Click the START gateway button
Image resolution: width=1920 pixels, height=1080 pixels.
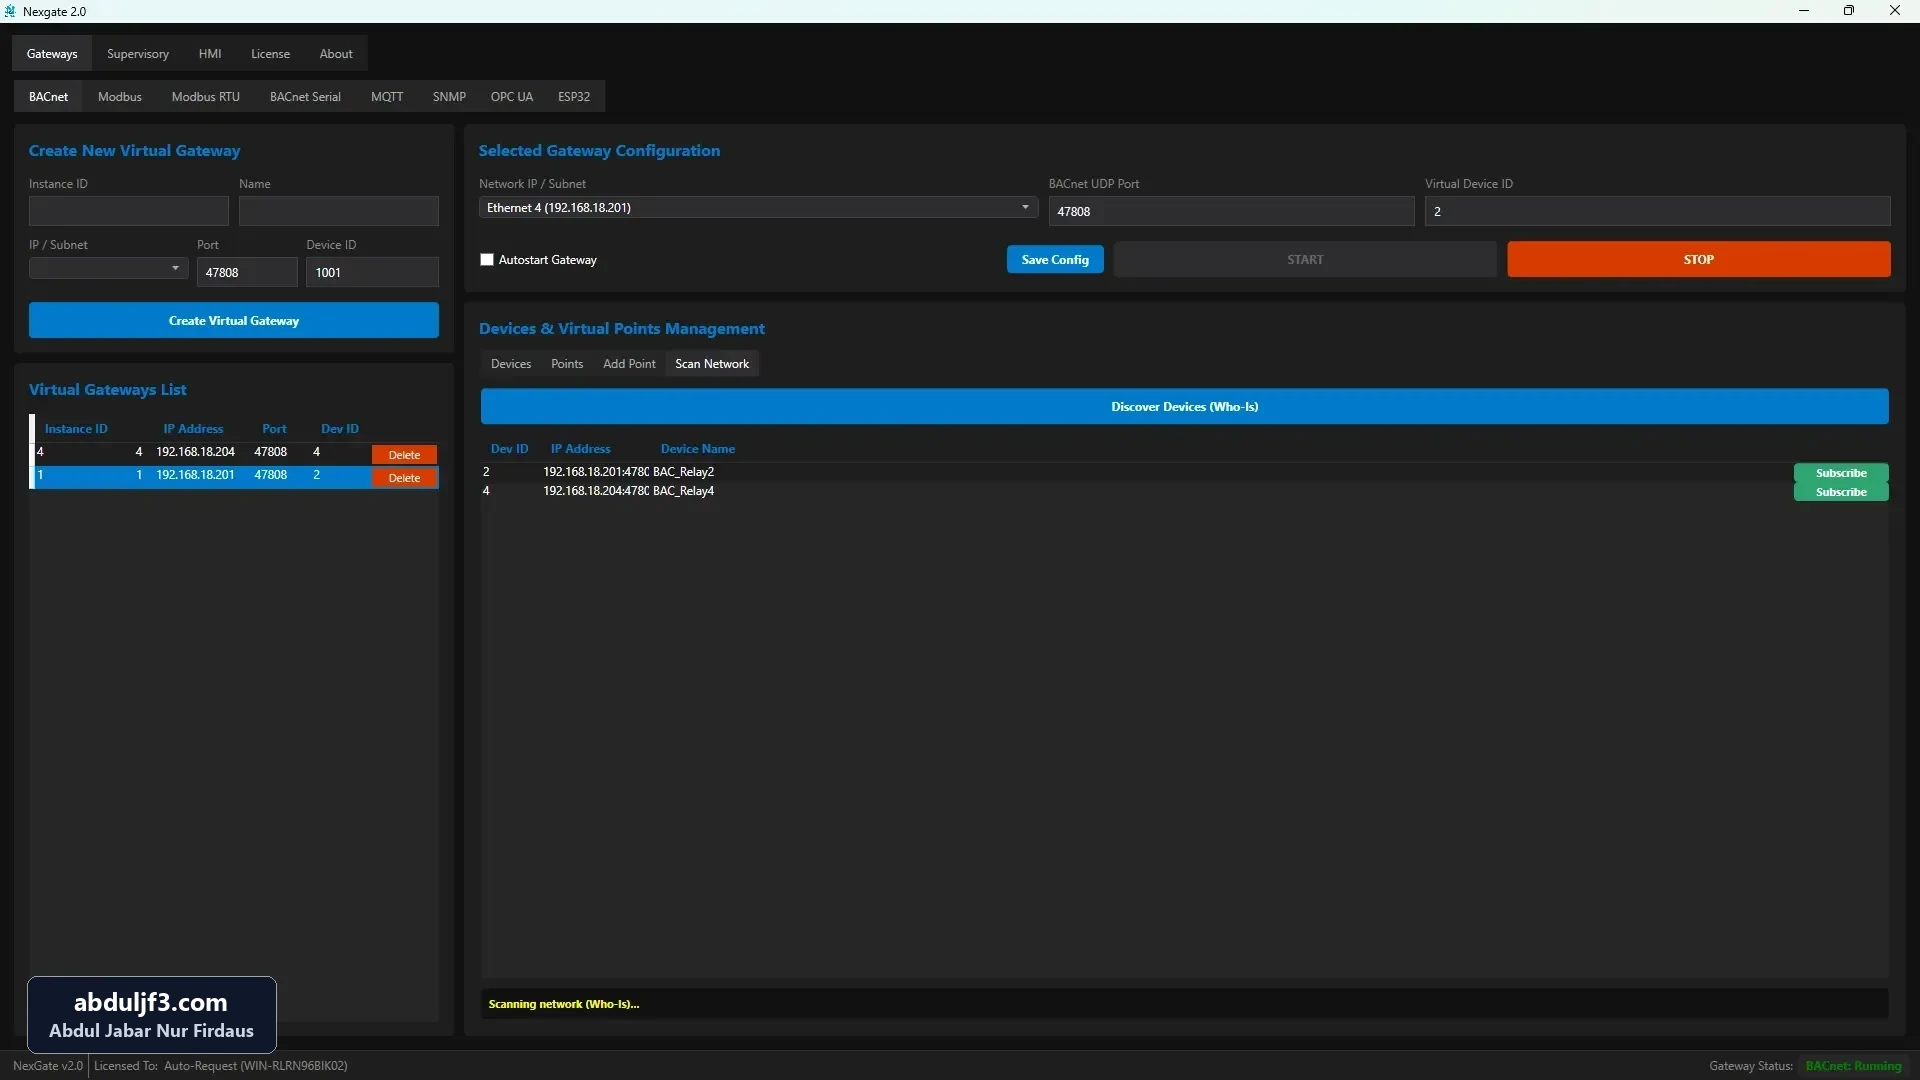(x=1305, y=260)
